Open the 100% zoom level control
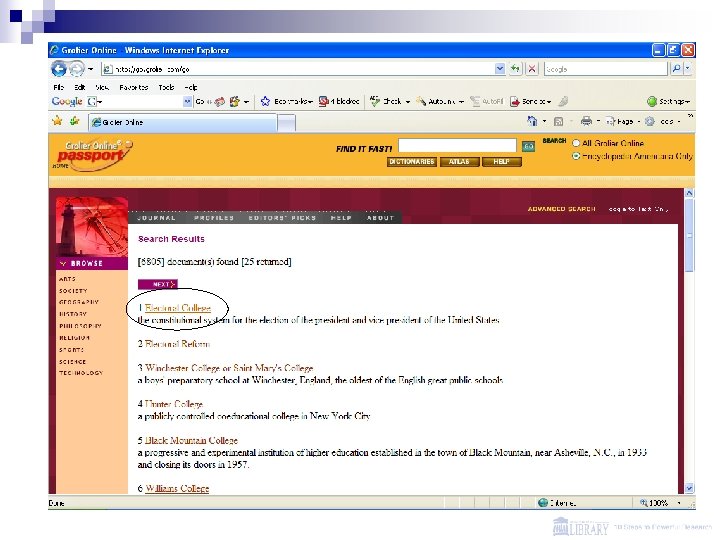 (660, 503)
